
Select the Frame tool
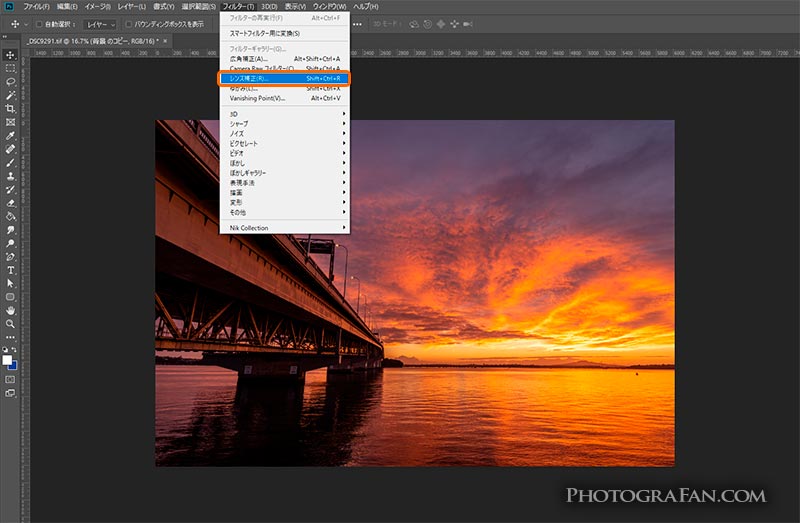click(x=10, y=122)
